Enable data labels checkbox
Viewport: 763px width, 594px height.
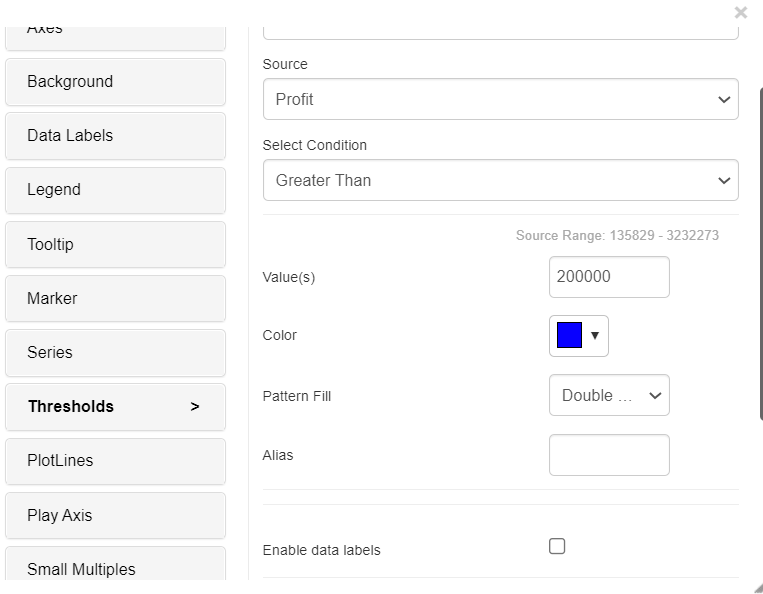[x=557, y=546]
